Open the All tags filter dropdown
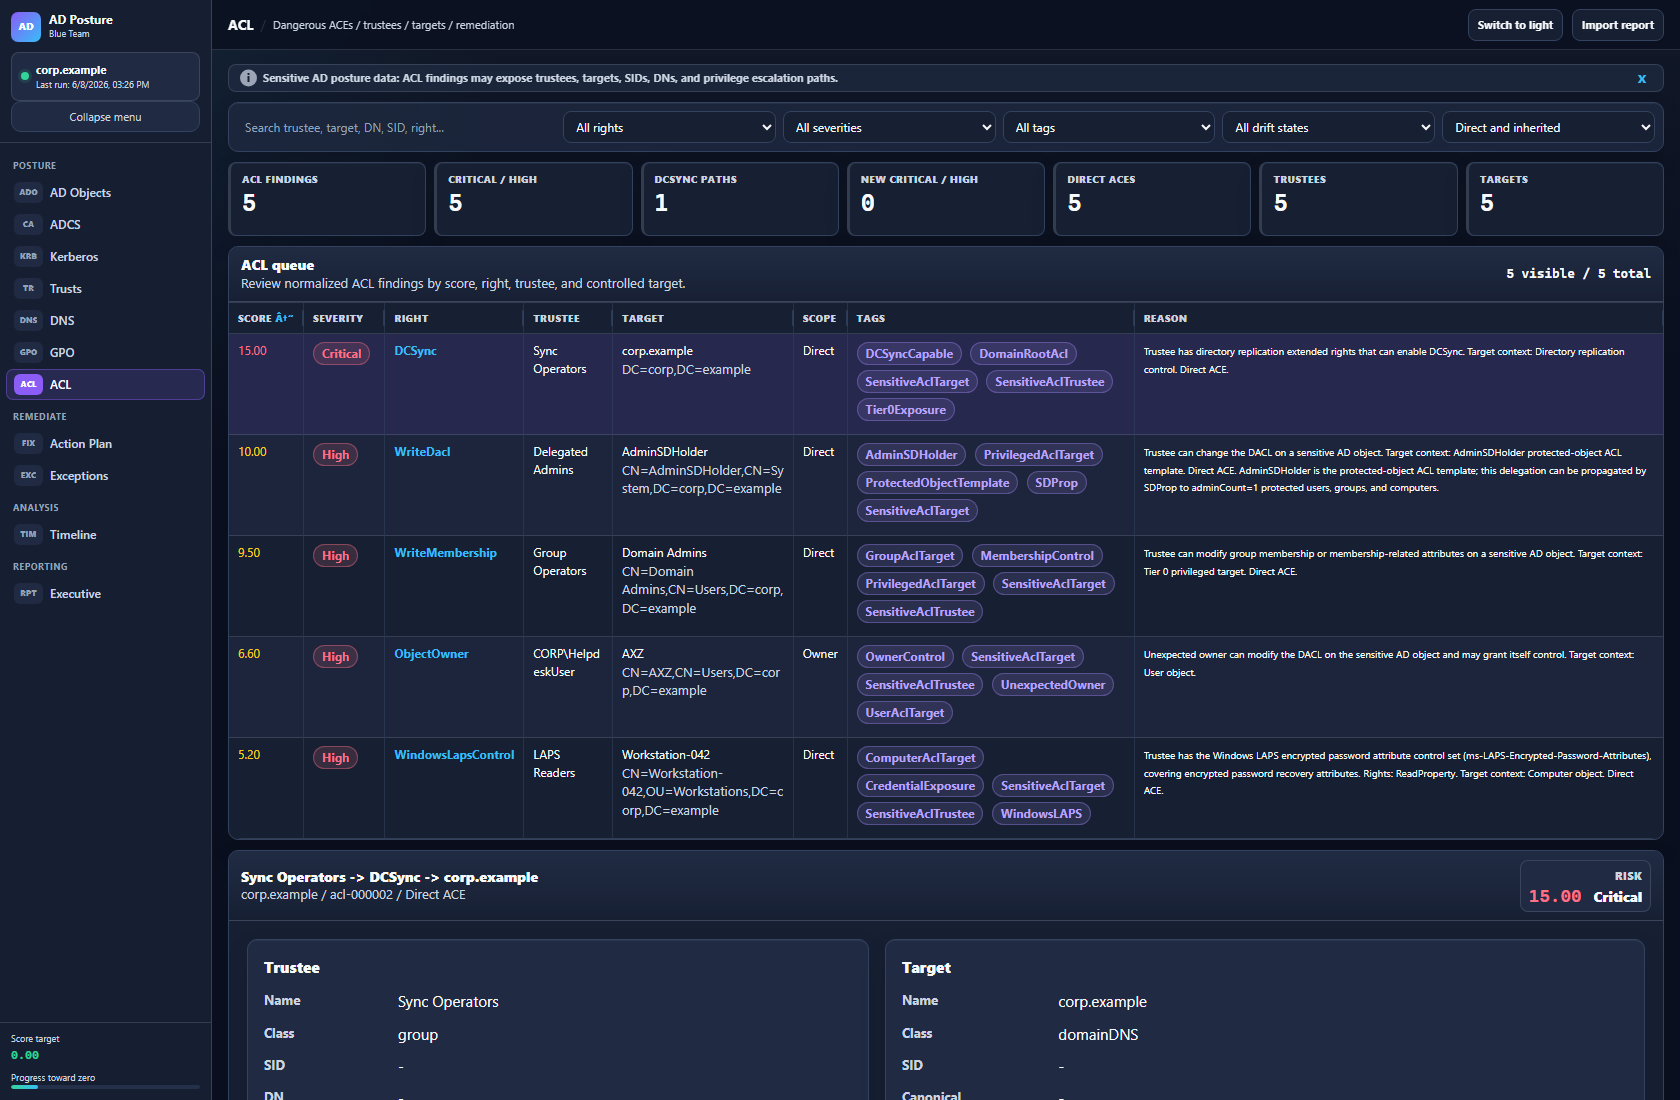The height and width of the screenshot is (1100, 1680). (1109, 127)
